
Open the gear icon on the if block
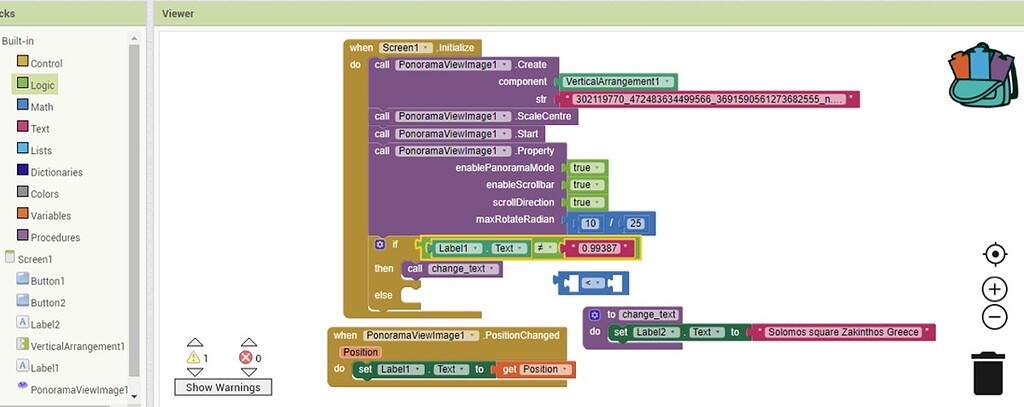click(380, 244)
